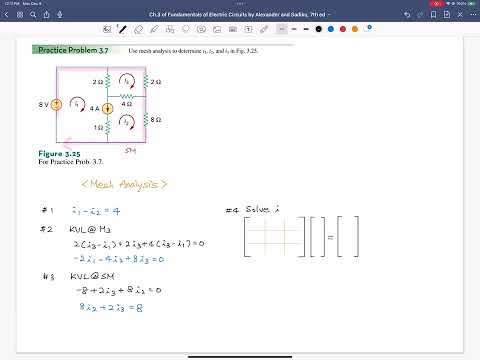The height and width of the screenshot is (360, 480).
Task: Tap the handwritten KVL @ M3 line
Action: (90, 229)
